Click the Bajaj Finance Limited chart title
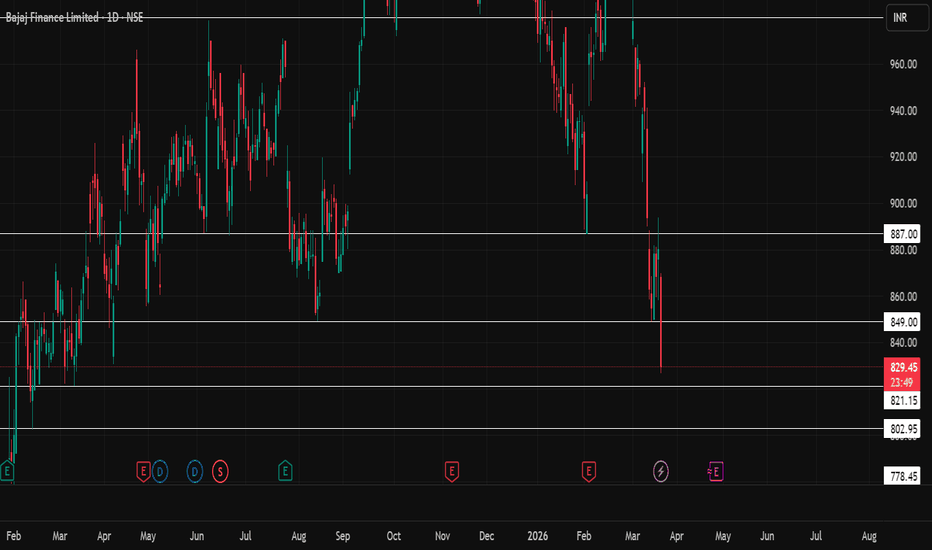The image size is (932, 550). [x=74, y=18]
